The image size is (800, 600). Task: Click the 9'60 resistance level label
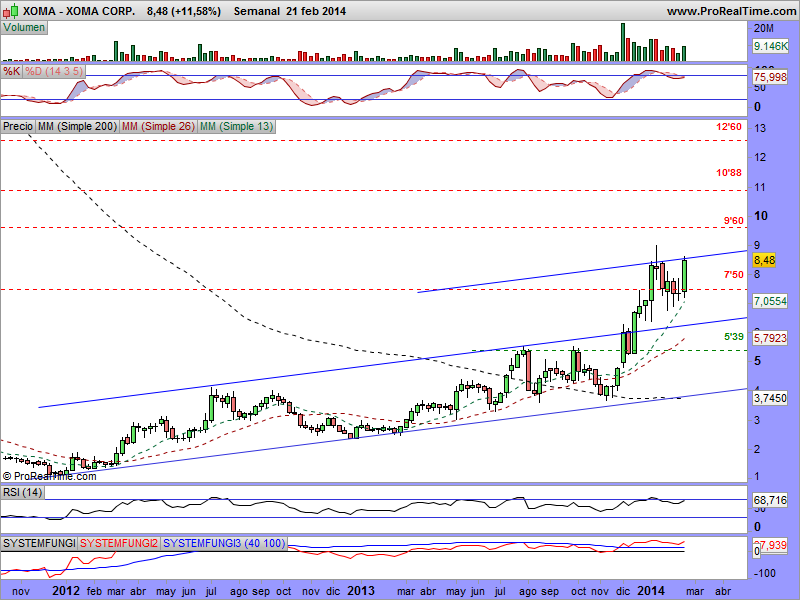pos(733,221)
